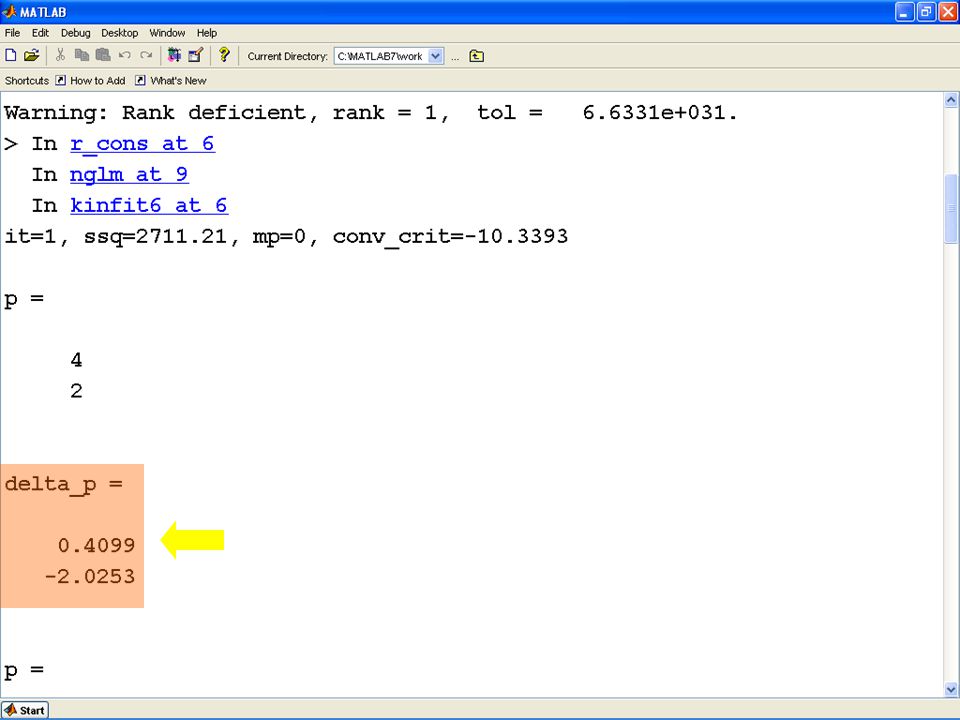Browse for folder using the ellipsis button
The height and width of the screenshot is (720, 960).
click(x=455, y=57)
